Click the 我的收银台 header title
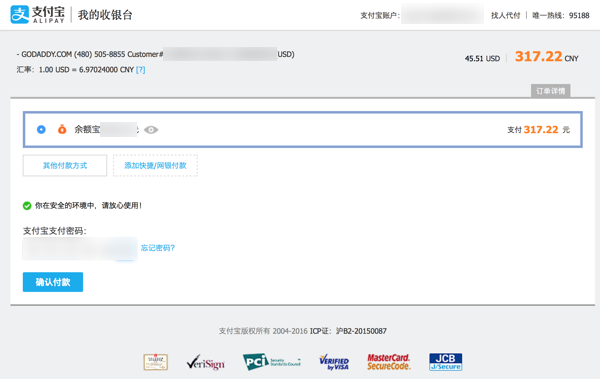Image resolution: width=600 pixels, height=379 pixels. click(x=105, y=15)
